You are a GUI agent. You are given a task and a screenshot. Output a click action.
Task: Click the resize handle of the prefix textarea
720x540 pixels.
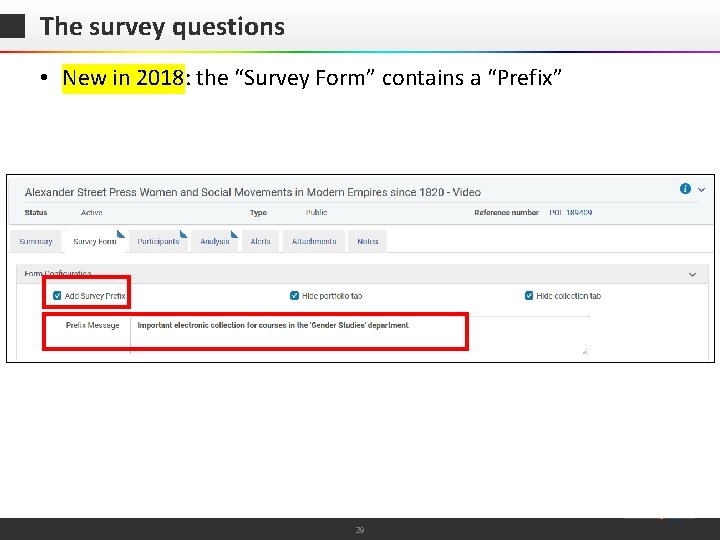[585, 352]
